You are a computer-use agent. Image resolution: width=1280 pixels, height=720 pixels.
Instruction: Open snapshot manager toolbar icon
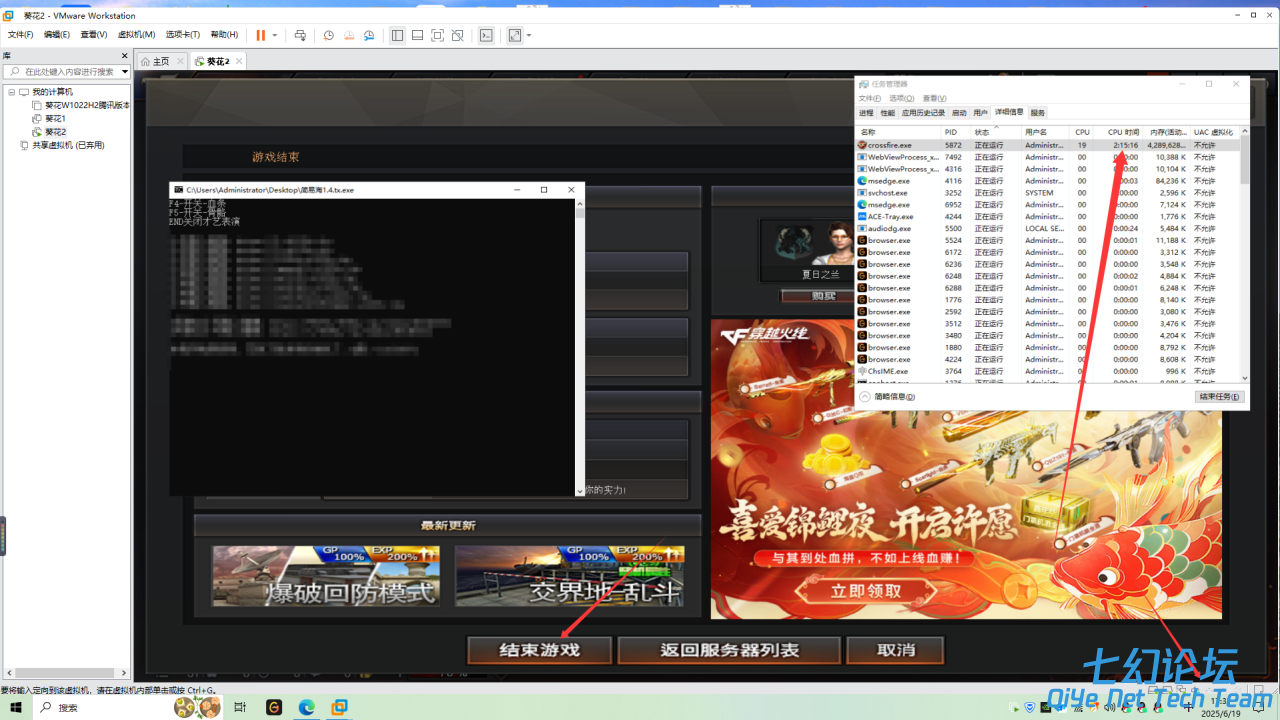click(x=369, y=35)
